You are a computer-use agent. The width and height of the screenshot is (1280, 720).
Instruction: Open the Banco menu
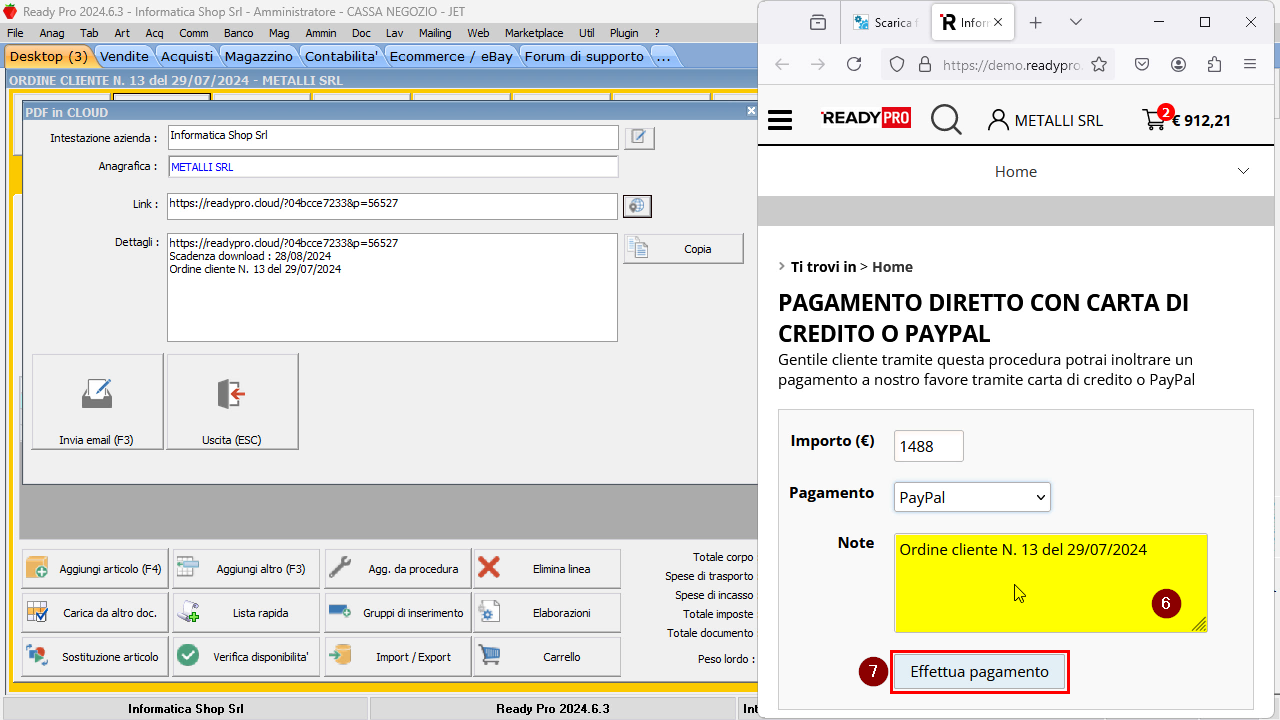click(238, 33)
